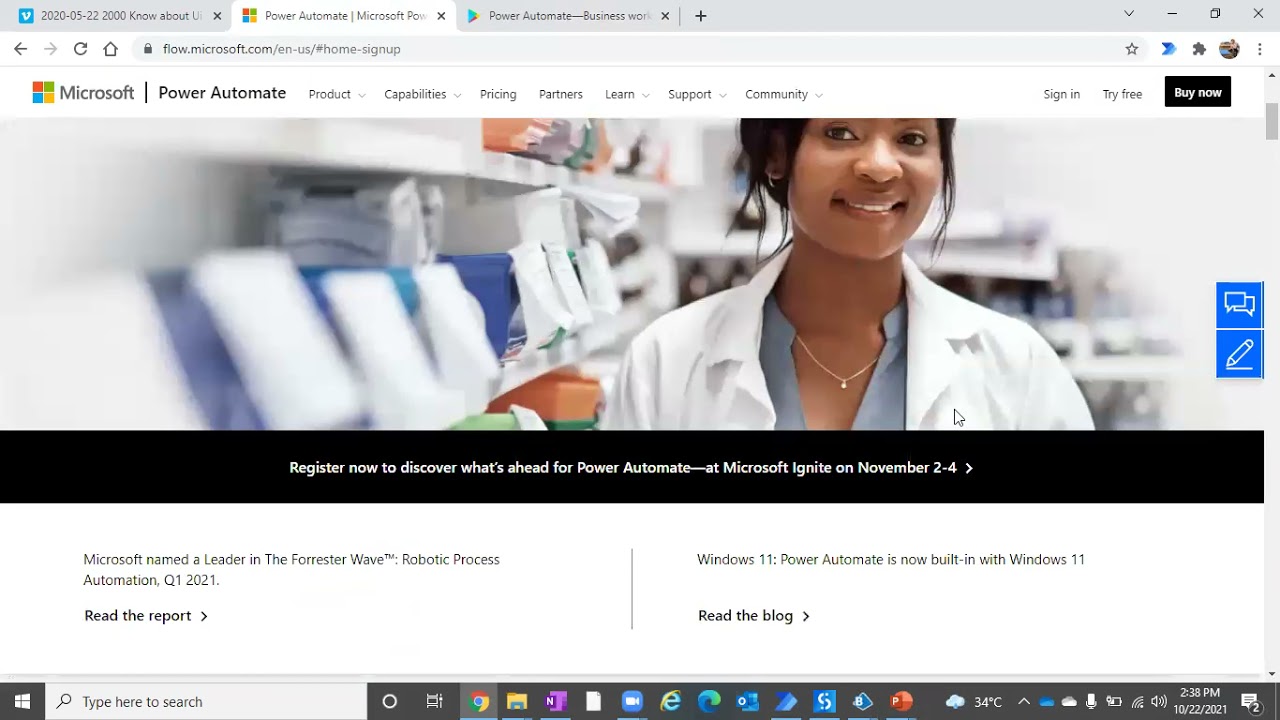Expand the Capabilities menu
The image size is (1280, 720).
click(423, 94)
